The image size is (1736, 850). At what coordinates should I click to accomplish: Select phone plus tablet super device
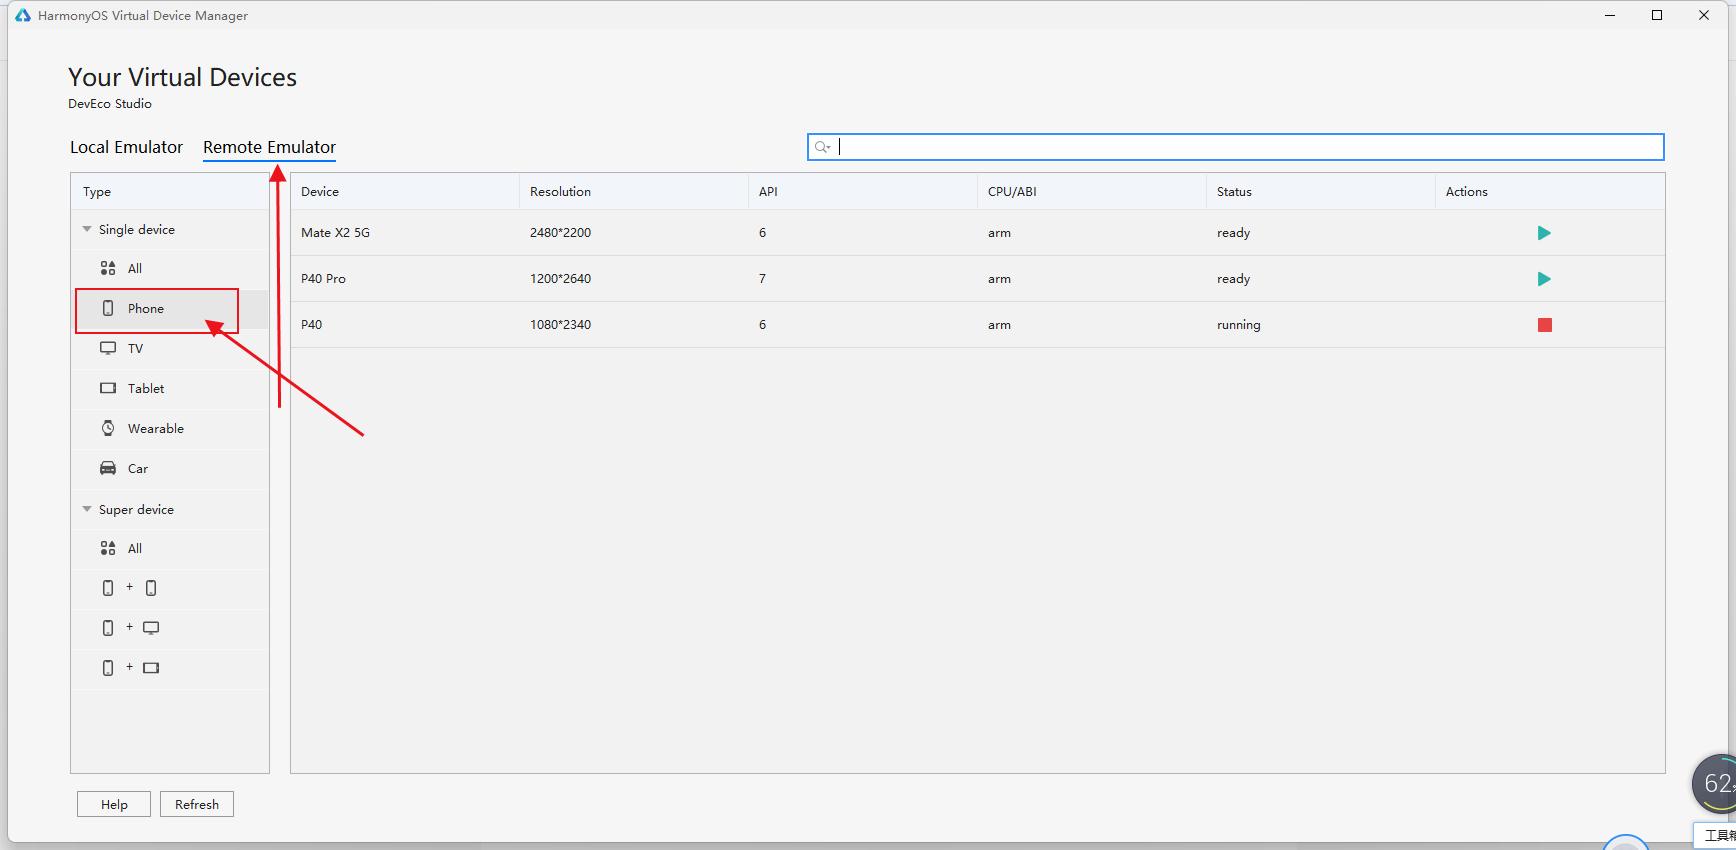[130, 668]
